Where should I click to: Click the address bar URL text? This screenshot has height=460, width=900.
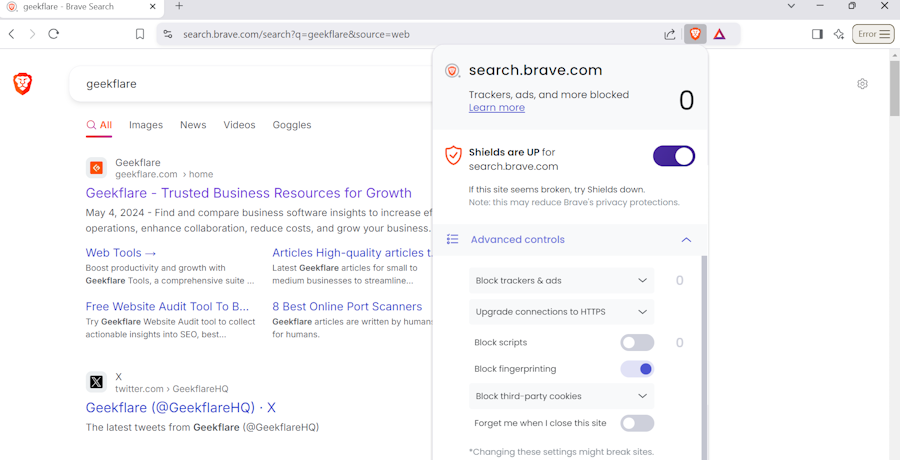click(296, 34)
